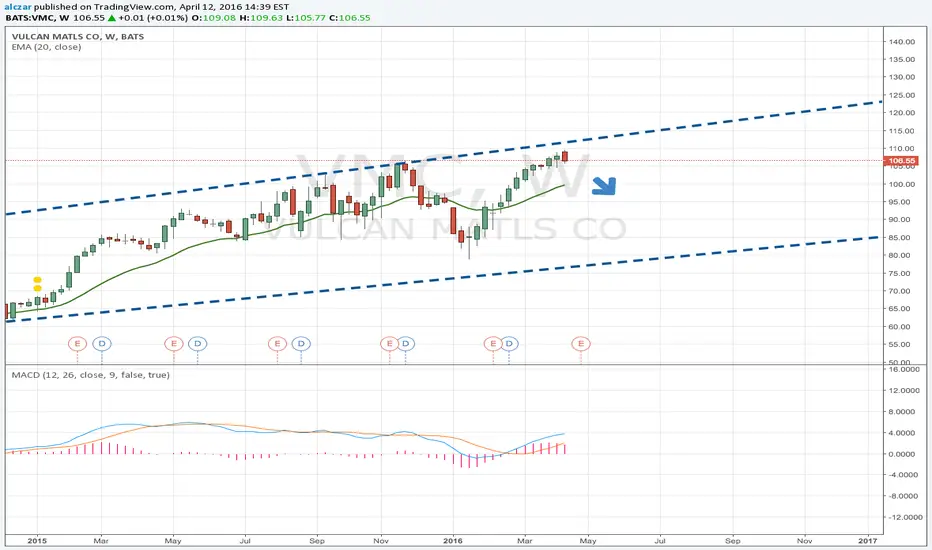Click the 2015 time axis label

click(37, 541)
